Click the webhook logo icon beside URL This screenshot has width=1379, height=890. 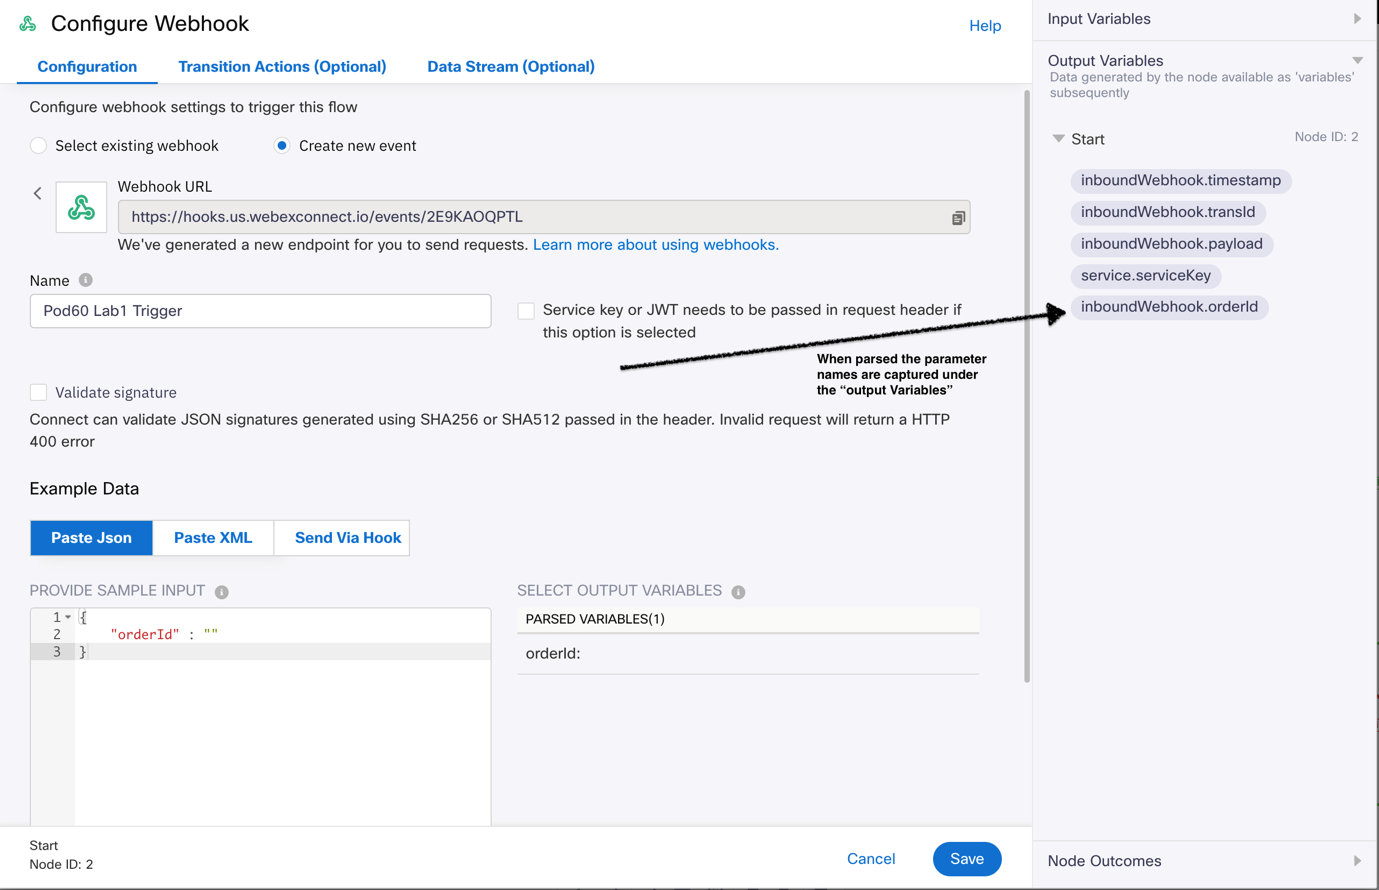(81, 207)
